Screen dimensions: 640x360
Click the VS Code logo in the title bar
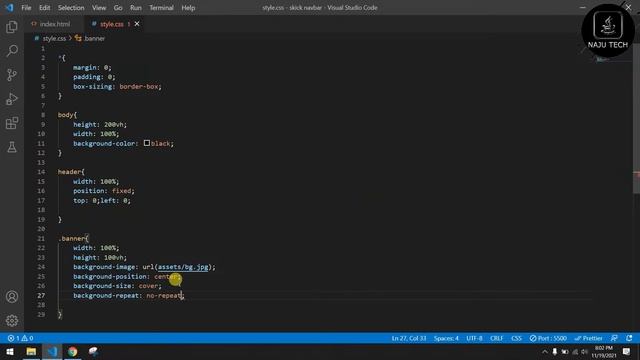[9, 8]
